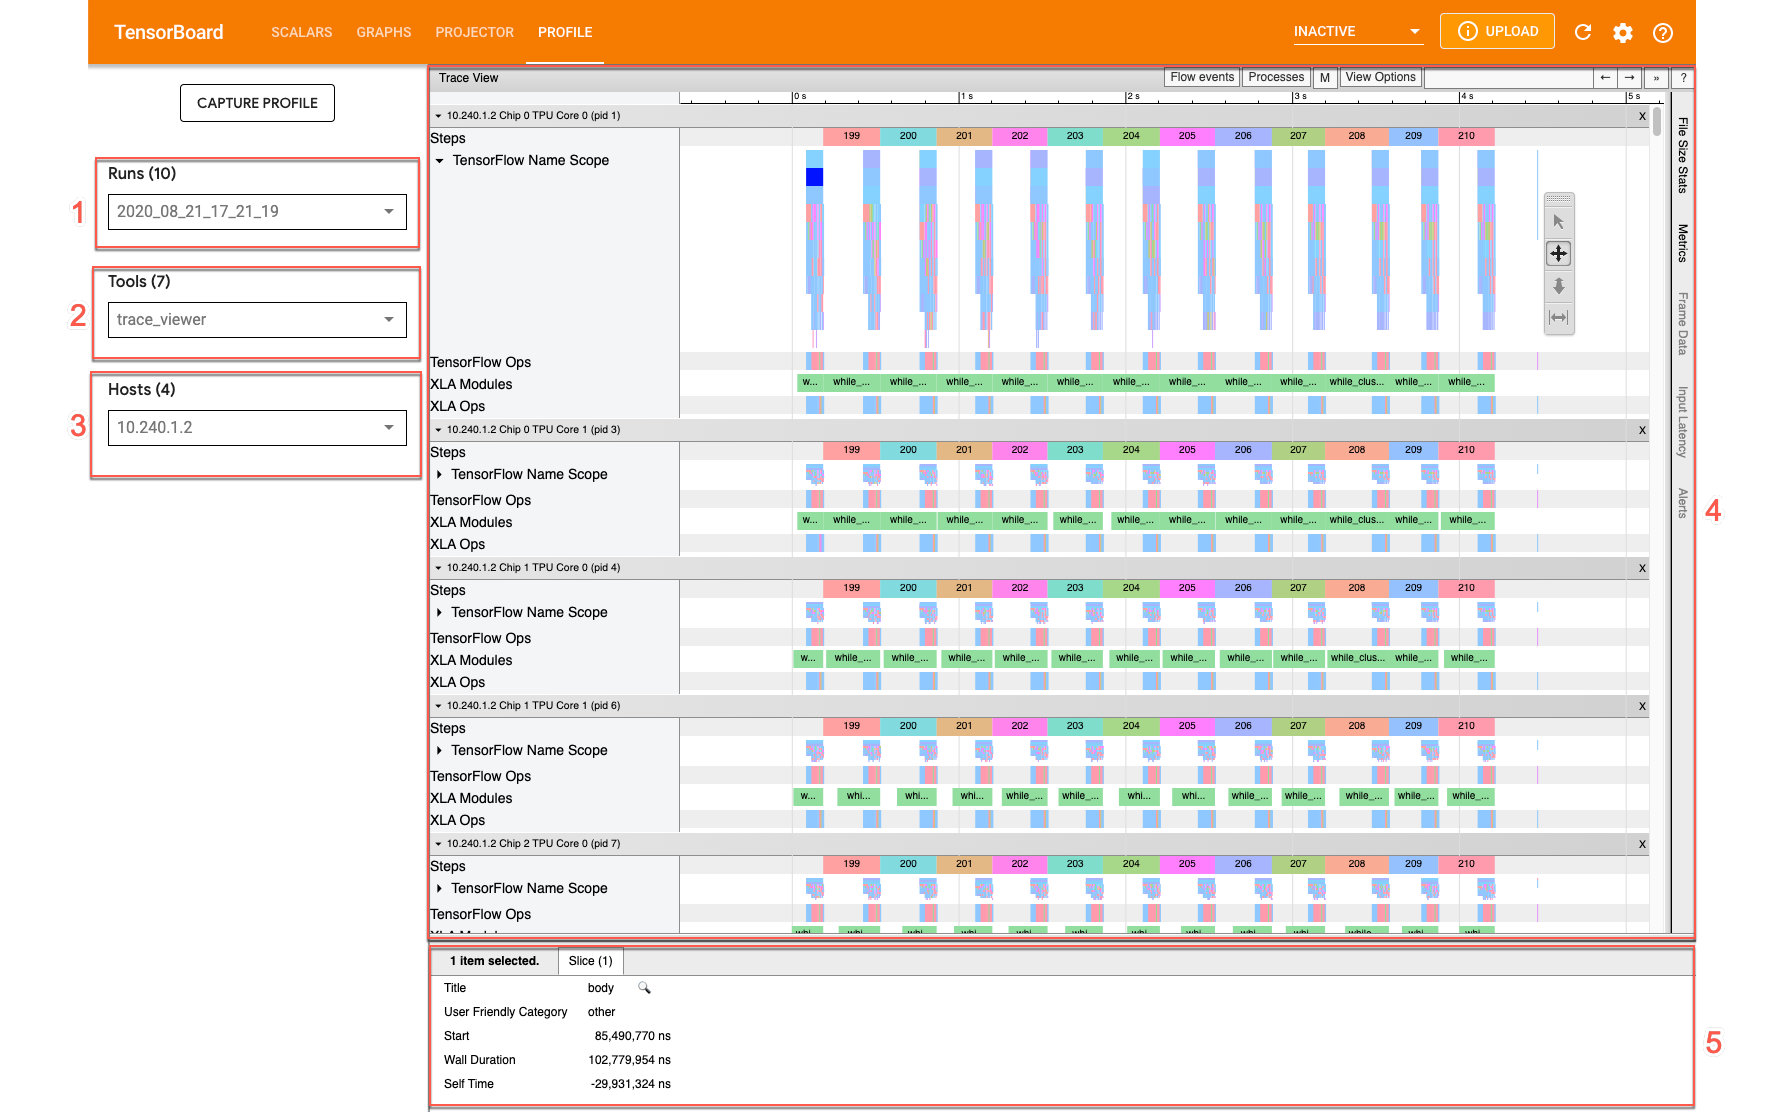Select the pointer selection tool in trace view
This screenshot has width=1787, height=1112.
1559,222
